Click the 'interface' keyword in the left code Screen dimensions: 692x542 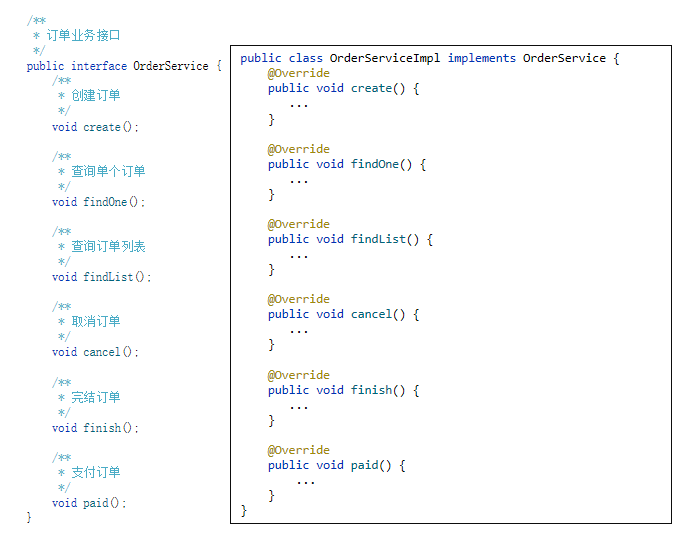click(99, 66)
